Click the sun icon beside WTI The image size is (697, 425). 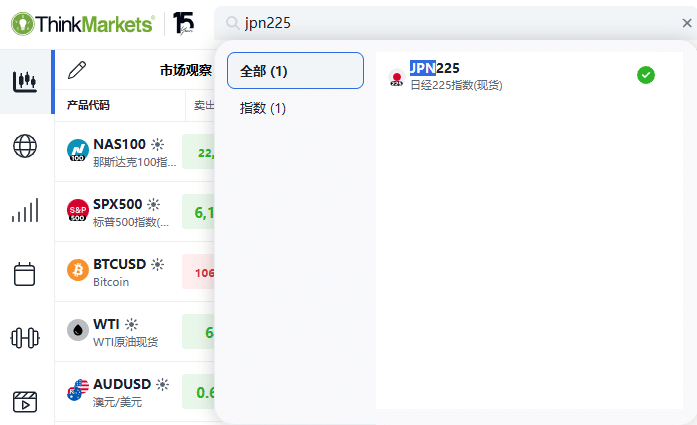(x=132, y=325)
